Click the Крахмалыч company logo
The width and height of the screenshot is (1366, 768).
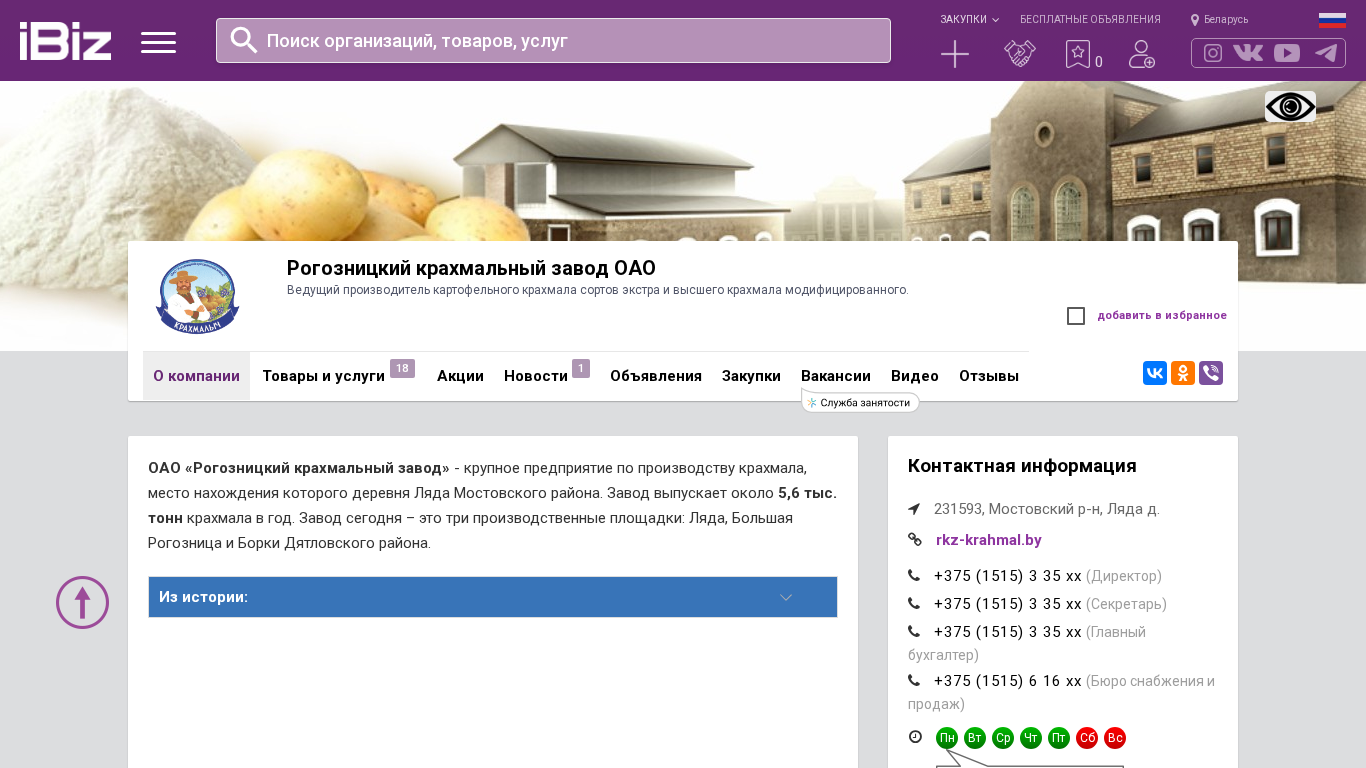click(198, 296)
